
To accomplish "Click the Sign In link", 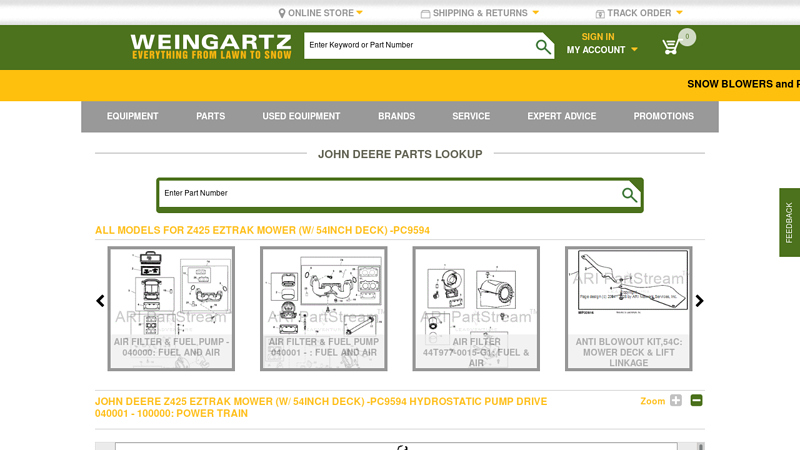I will coord(598,37).
